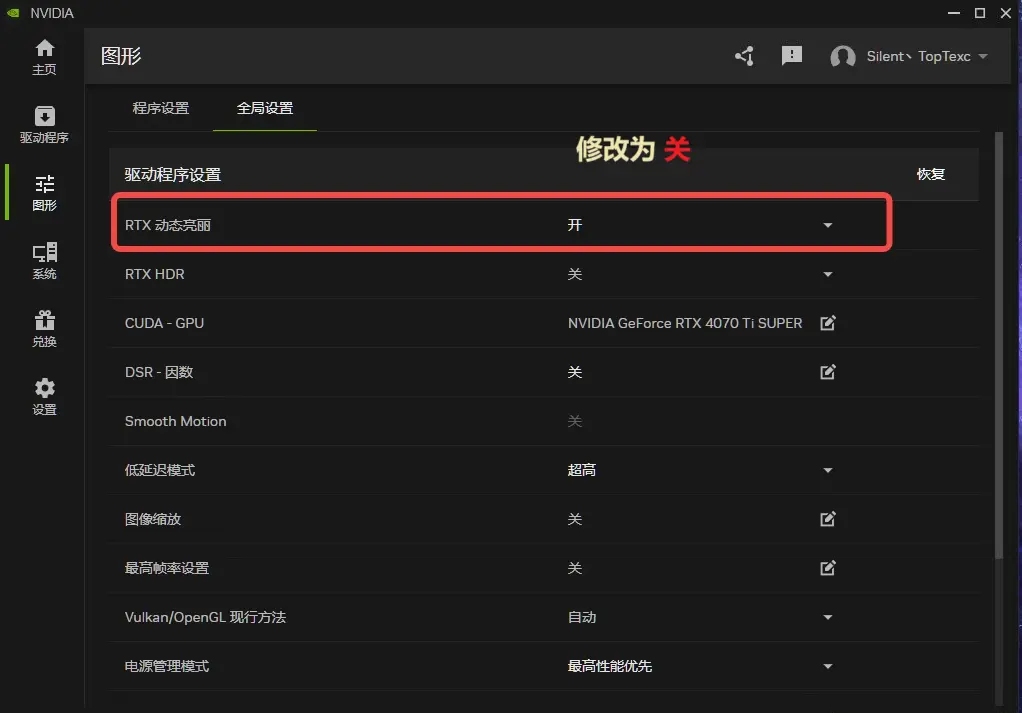The image size is (1022, 713).
Task: Click the 恢复 restore button
Action: click(x=931, y=174)
